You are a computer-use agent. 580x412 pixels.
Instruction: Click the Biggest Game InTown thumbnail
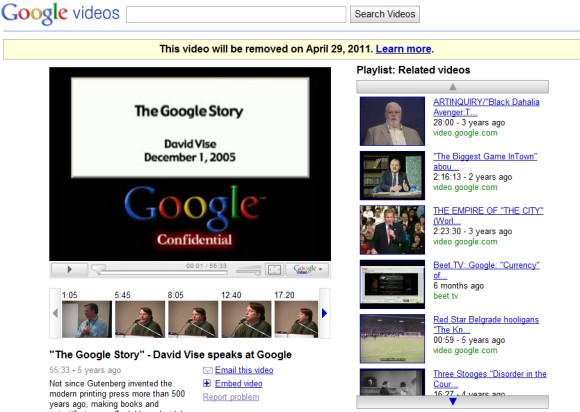coord(392,175)
